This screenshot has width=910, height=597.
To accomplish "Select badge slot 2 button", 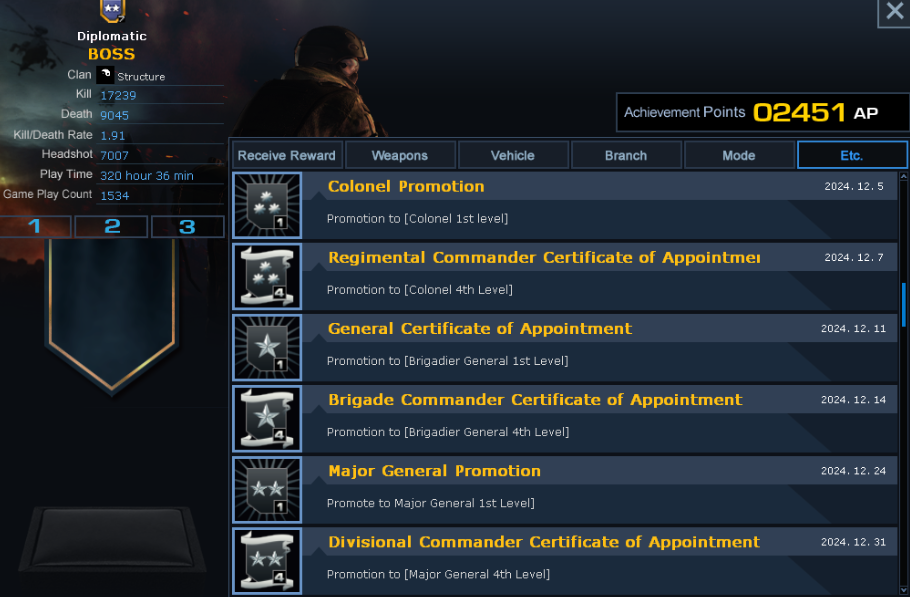I will tap(112, 226).
